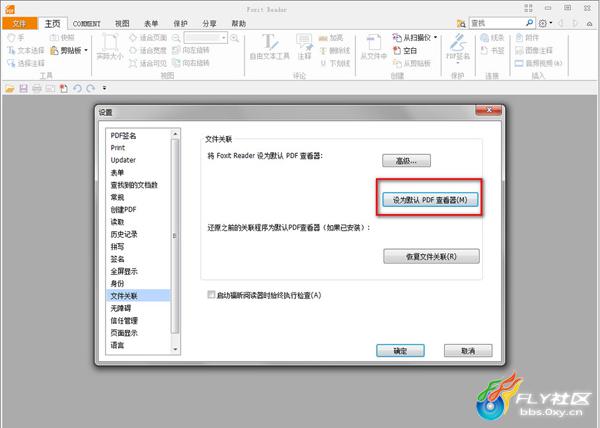This screenshot has width=600, height=428.
Task: Click the gear settings icon
Action: click(542, 23)
